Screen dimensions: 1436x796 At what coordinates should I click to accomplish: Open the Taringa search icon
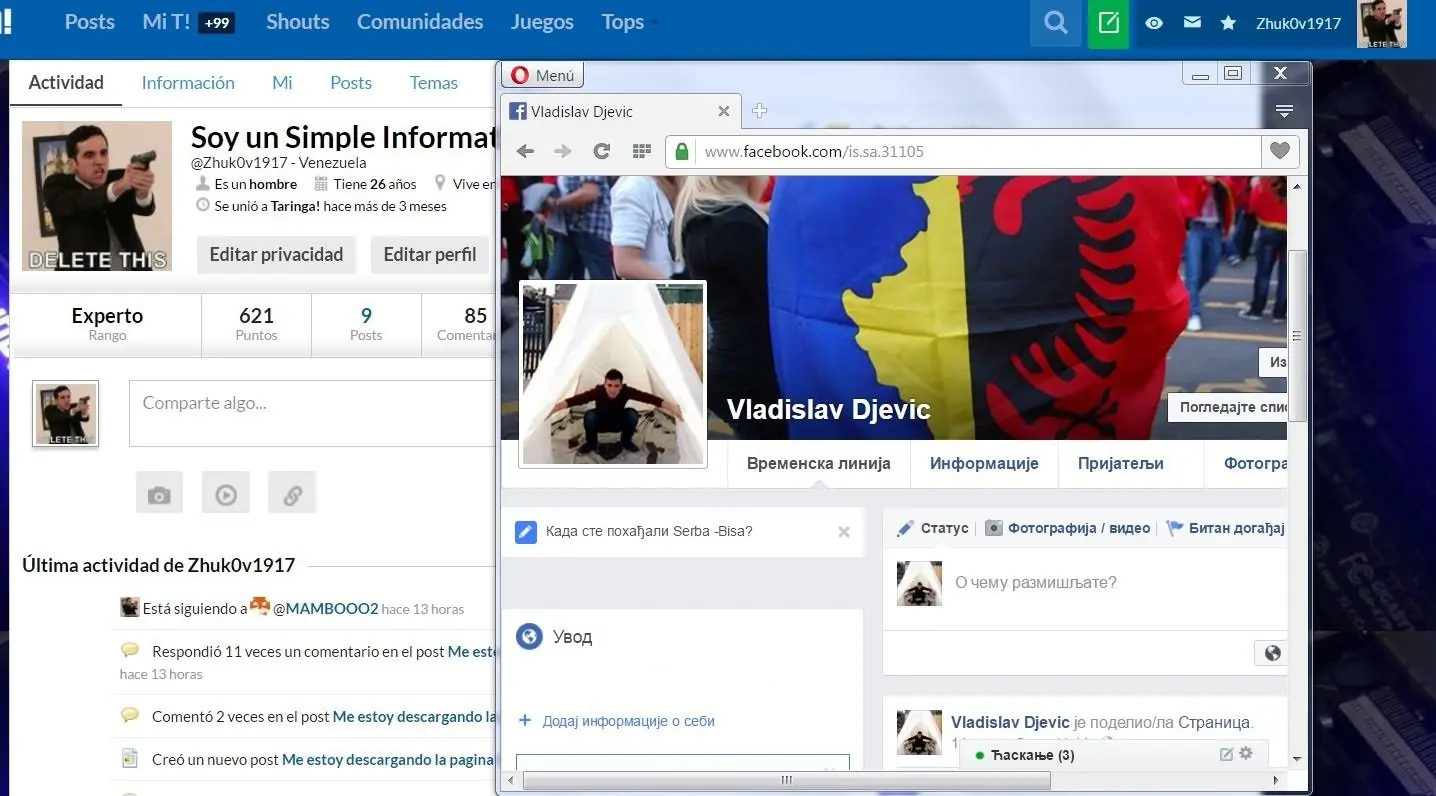pyautogui.click(x=1056, y=23)
